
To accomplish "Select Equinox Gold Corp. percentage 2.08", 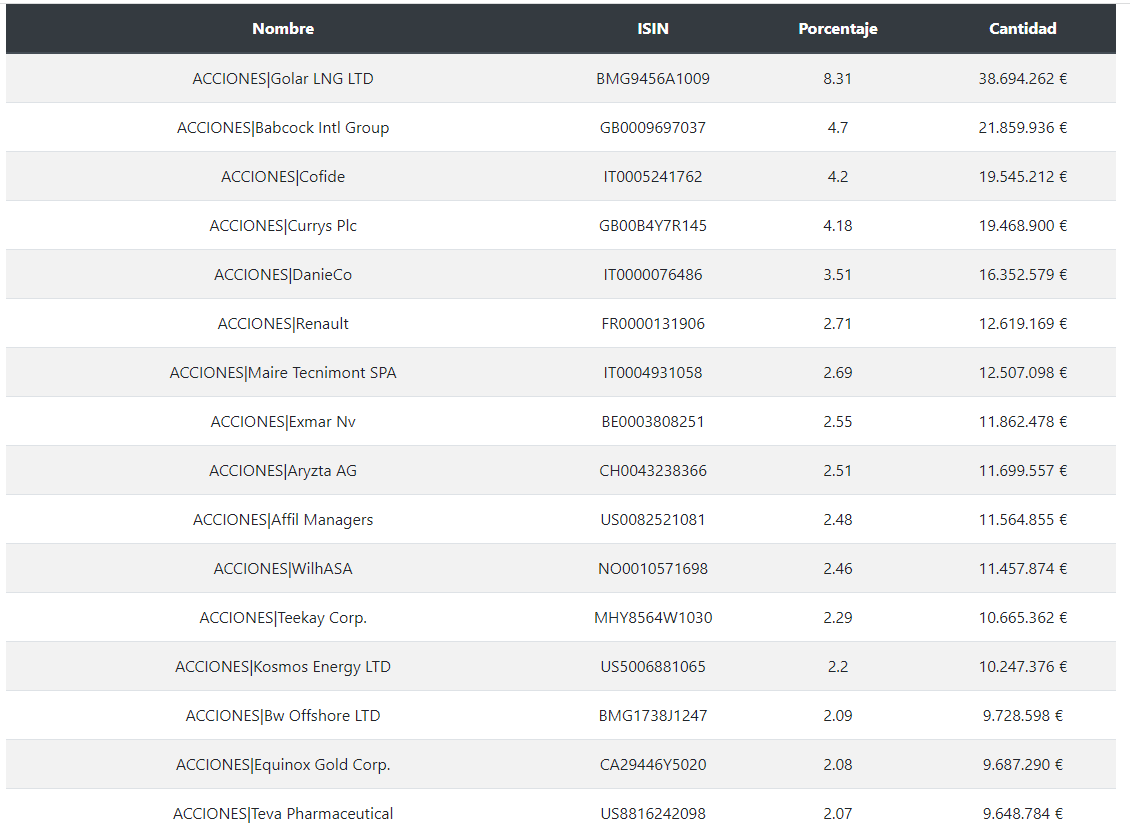I will (837, 764).
